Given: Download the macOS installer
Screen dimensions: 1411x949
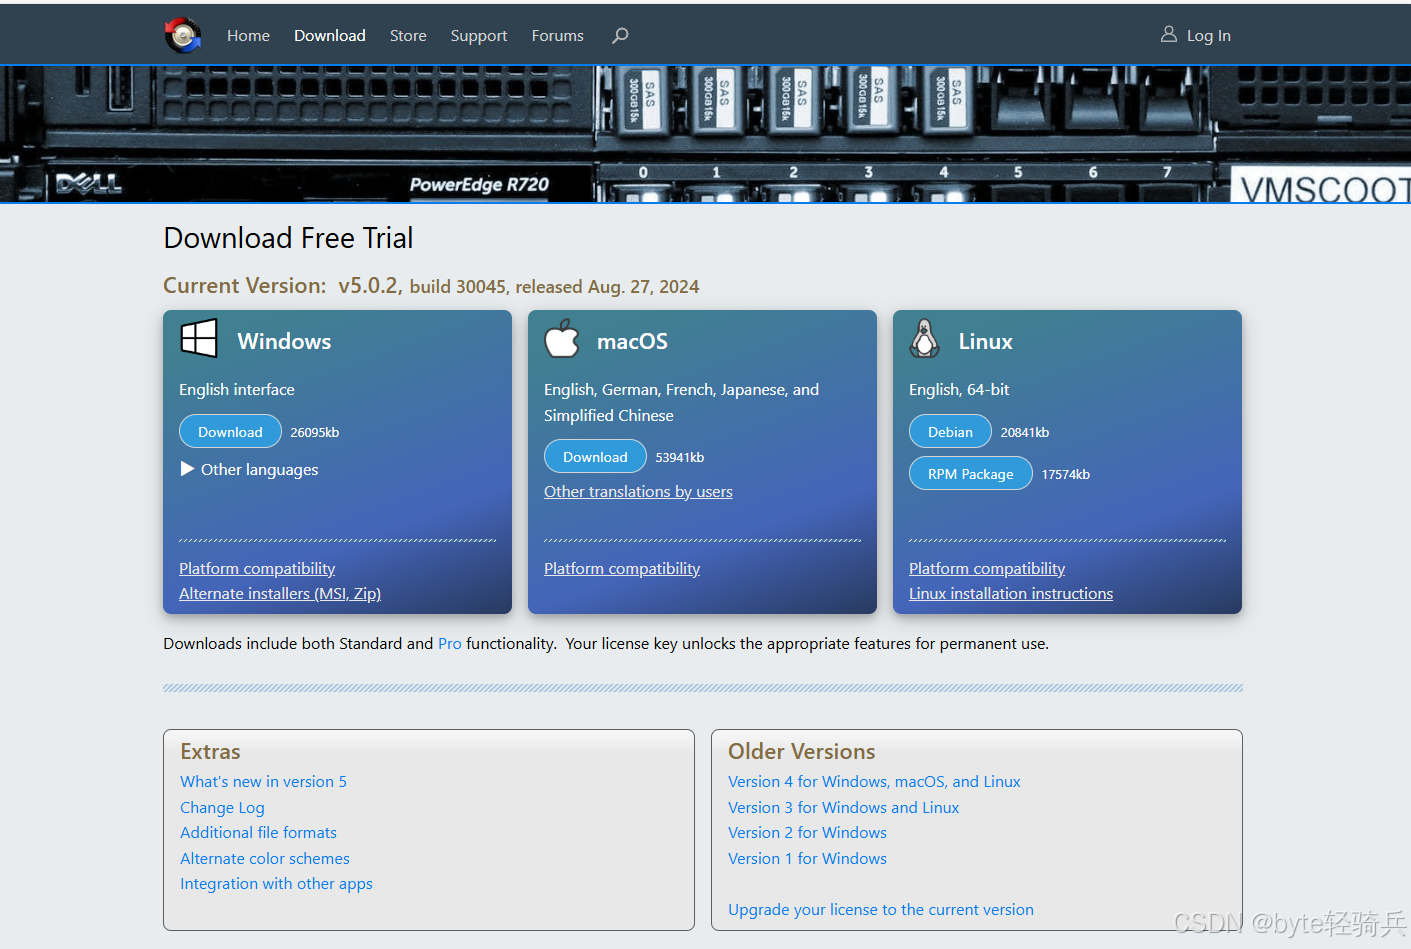Looking at the screenshot, I should (x=595, y=457).
